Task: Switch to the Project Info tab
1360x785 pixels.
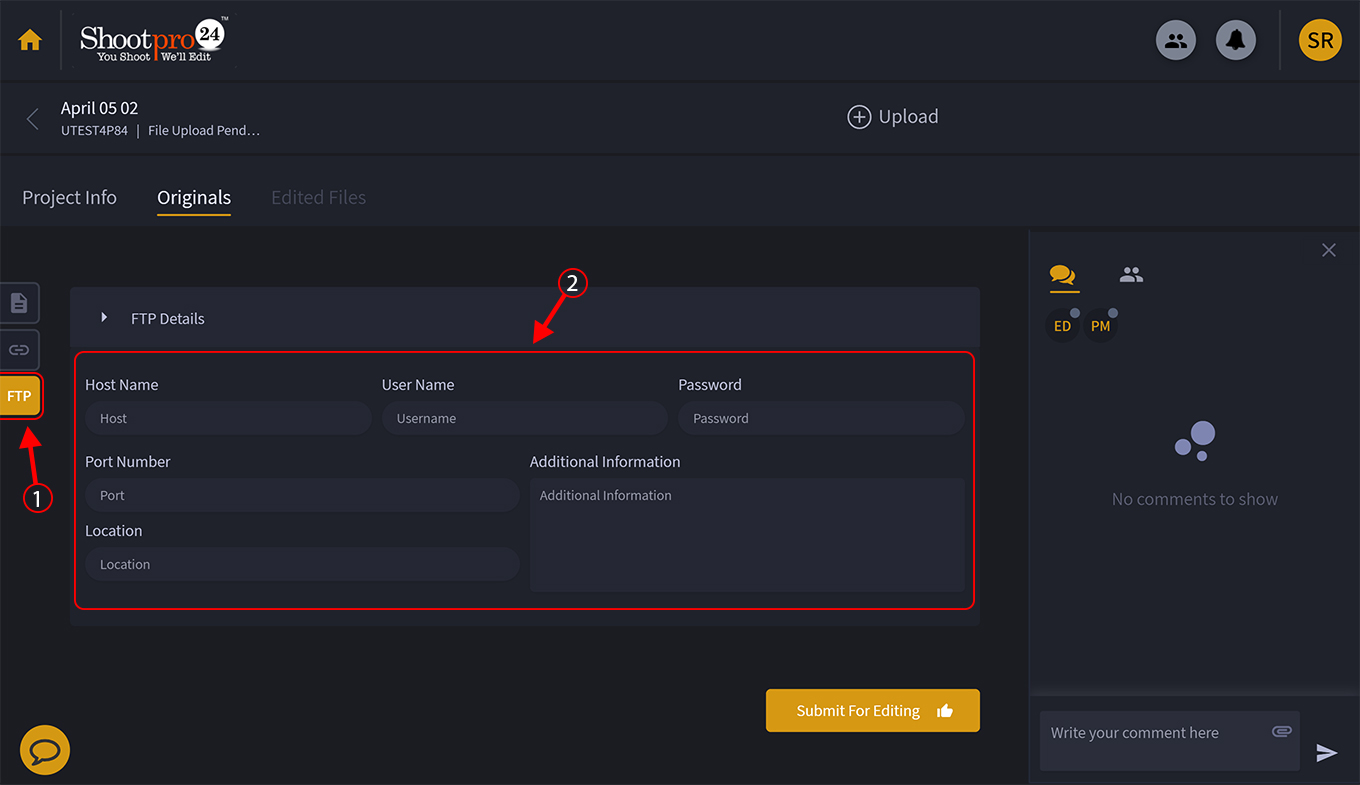Action: click(69, 198)
